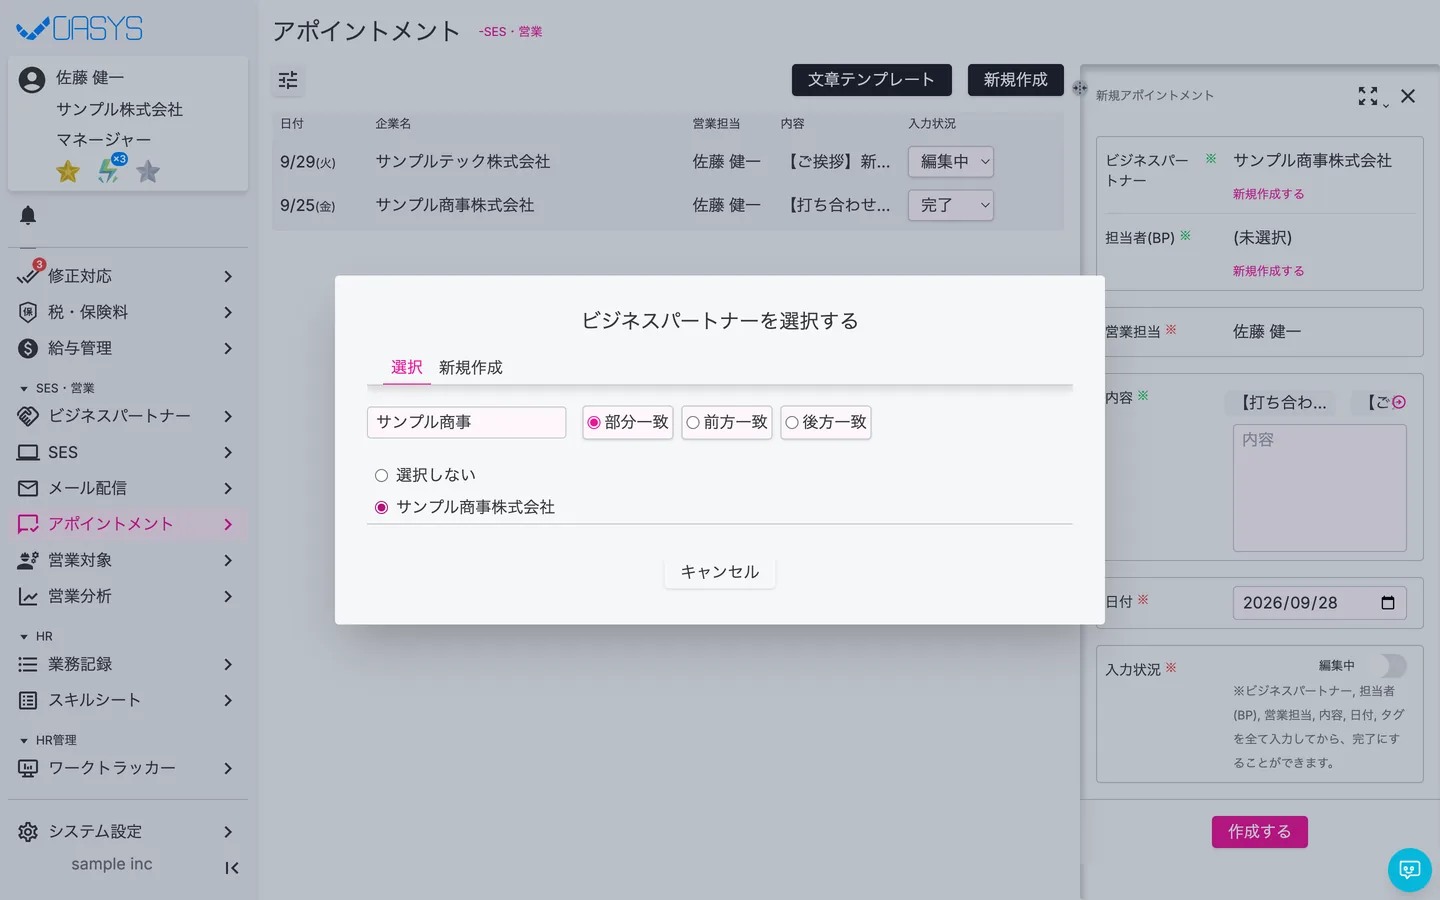Click 新規作成する under 担当者(BP)
Viewport: 1440px width, 900px height.
point(1268,271)
